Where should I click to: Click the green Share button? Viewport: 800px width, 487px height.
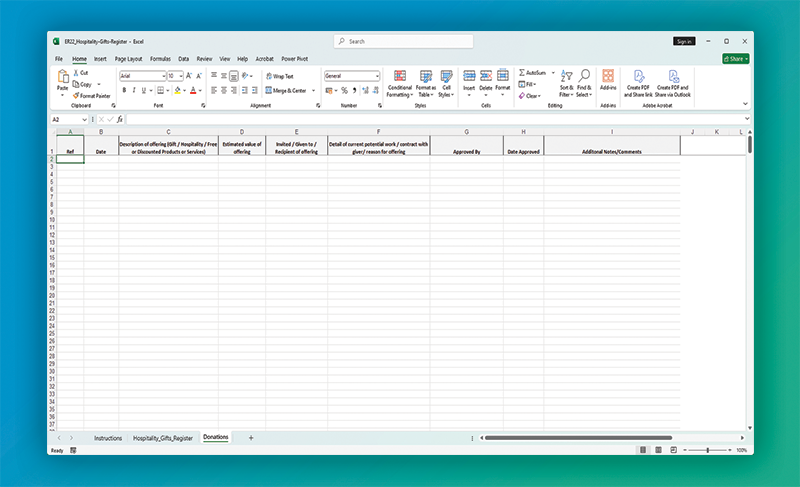pos(735,59)
